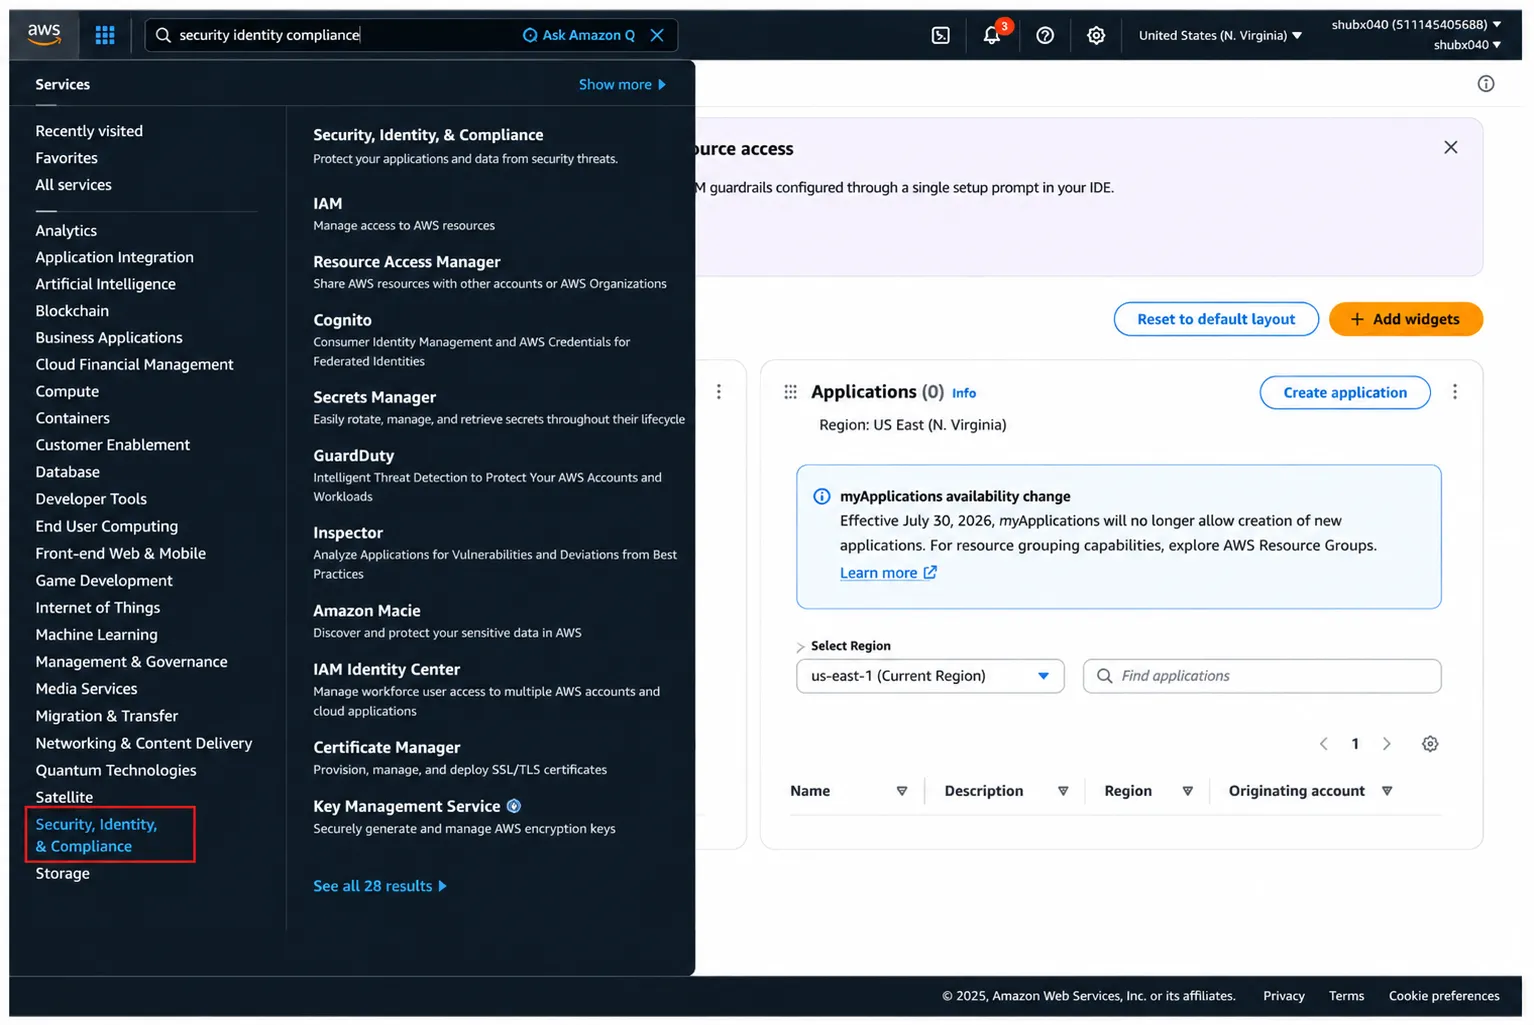Close the resource access banner

[x=1451, y=147]
